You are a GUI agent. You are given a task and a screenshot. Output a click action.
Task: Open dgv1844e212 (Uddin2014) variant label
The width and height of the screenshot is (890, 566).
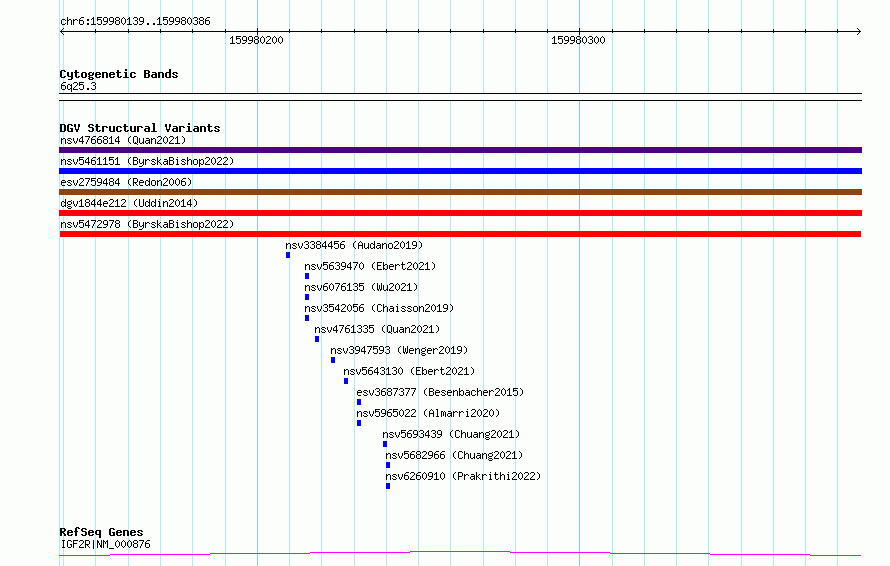(x=129, y=203)
